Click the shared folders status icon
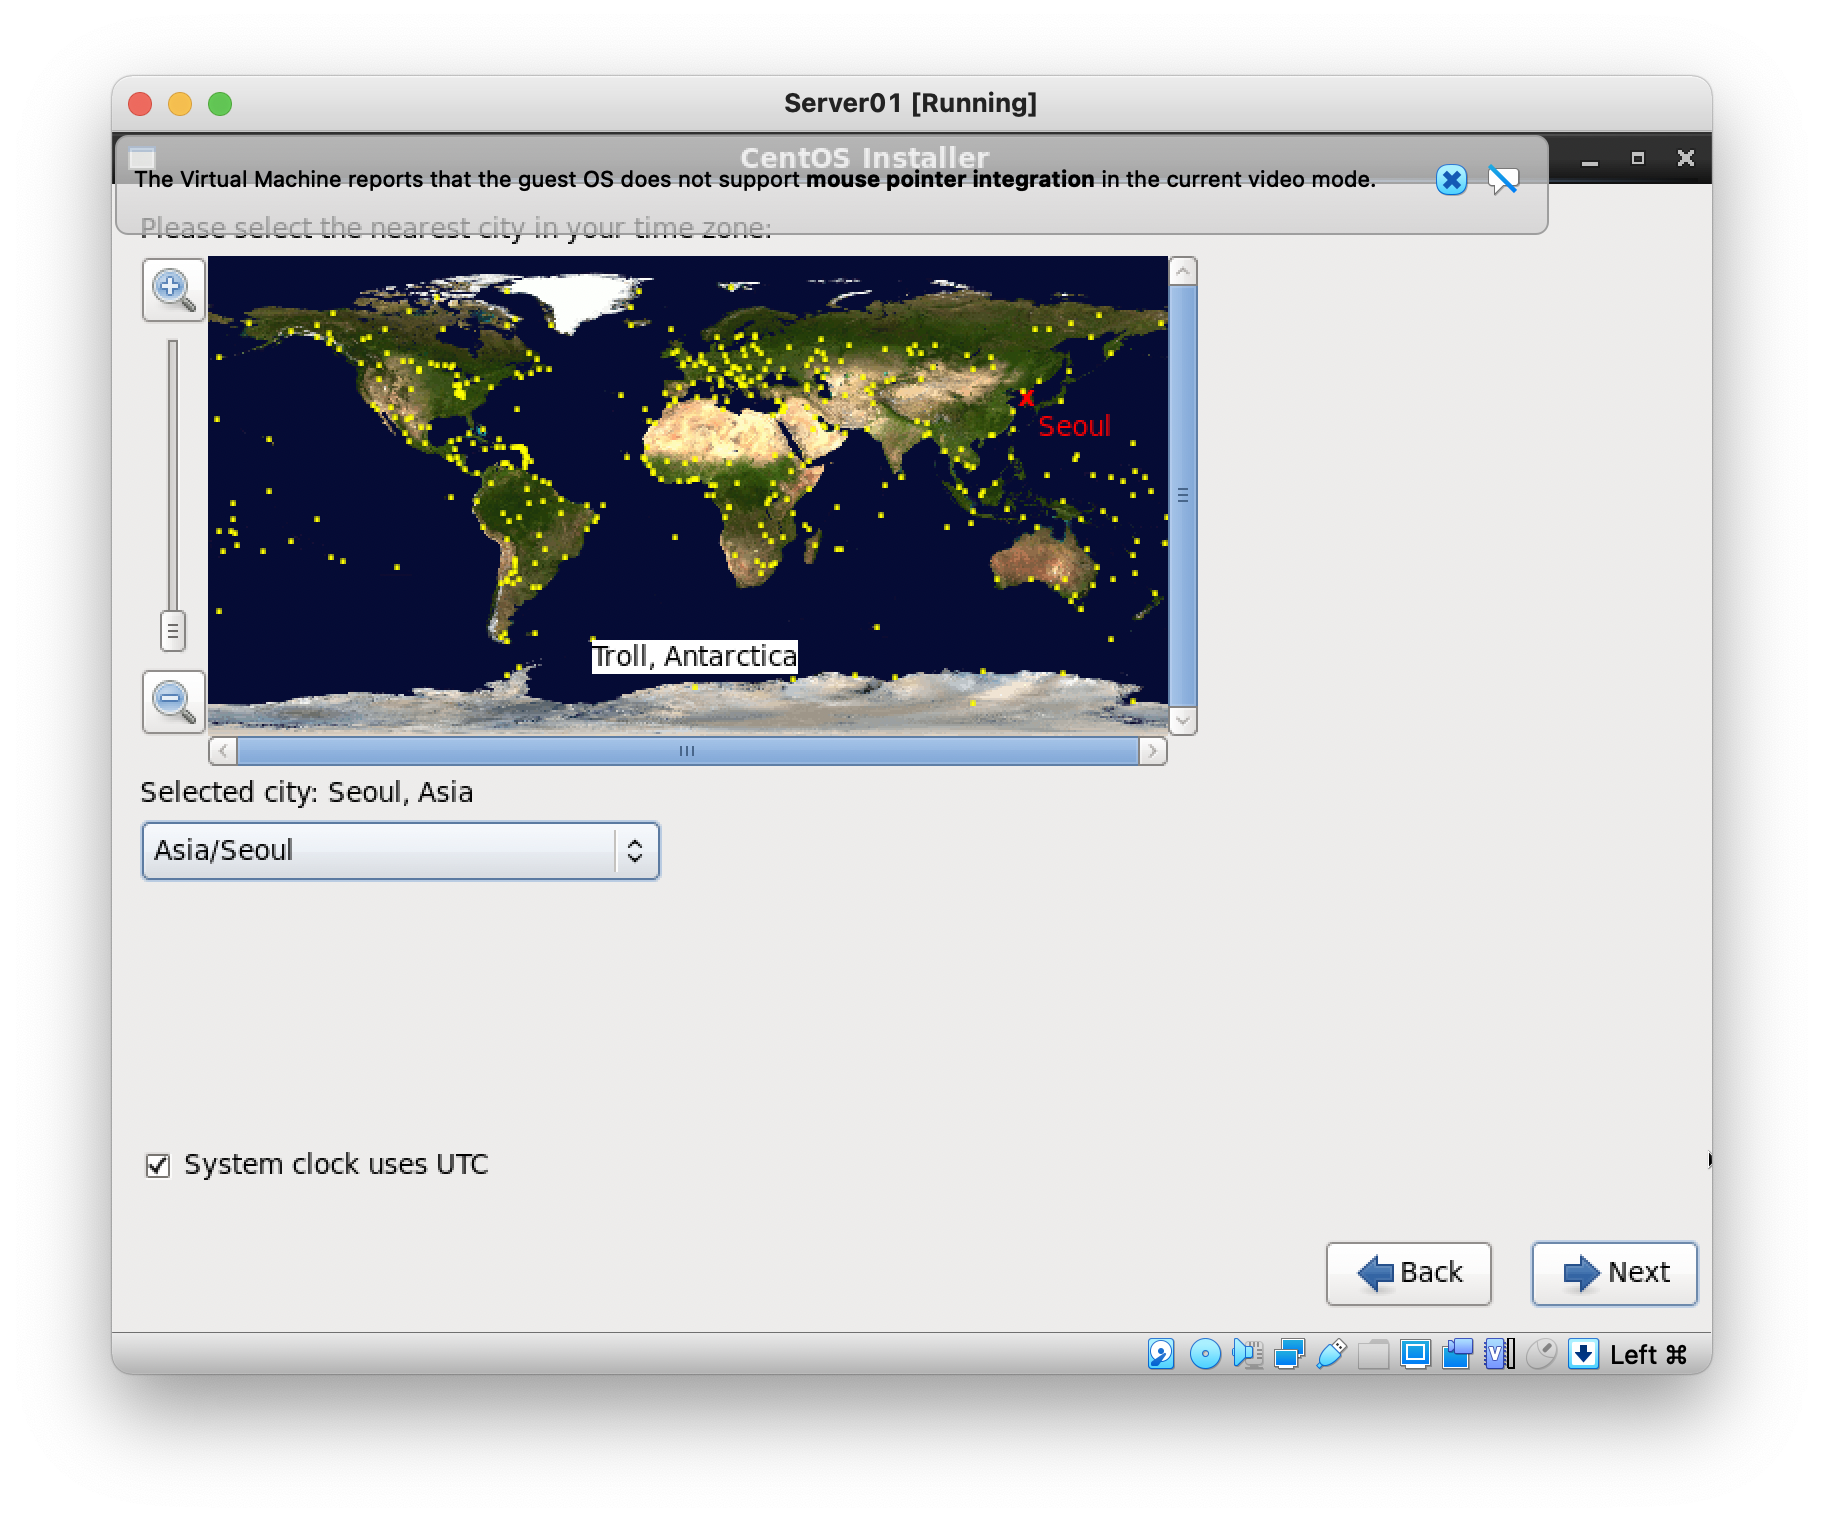 [1373, 1354]
